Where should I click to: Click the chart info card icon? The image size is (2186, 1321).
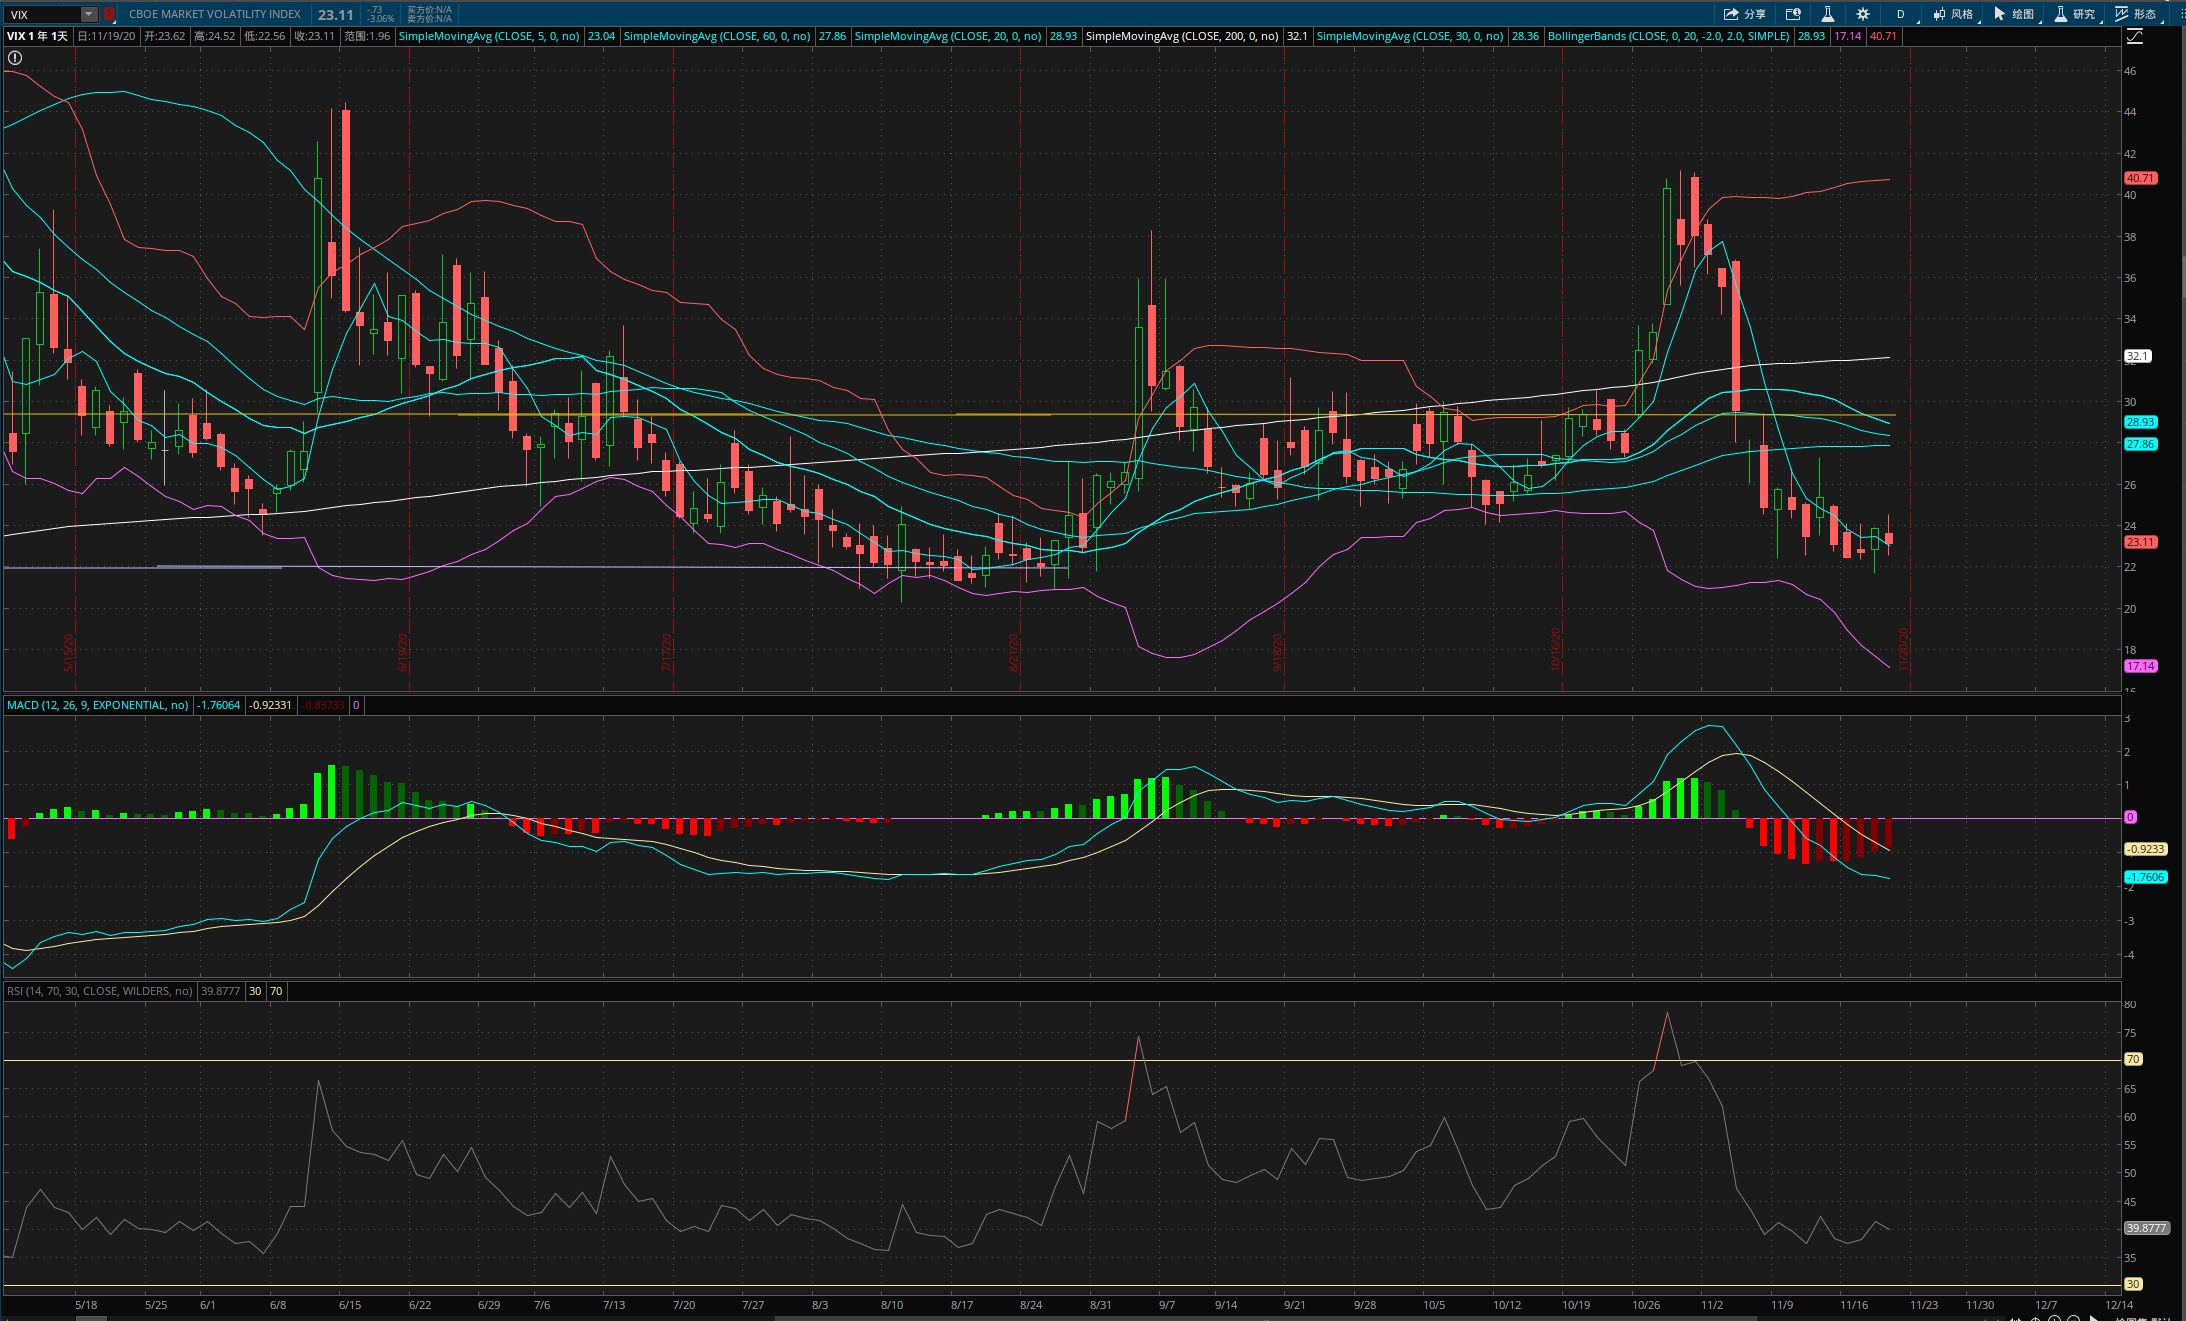pos(1793,14)
